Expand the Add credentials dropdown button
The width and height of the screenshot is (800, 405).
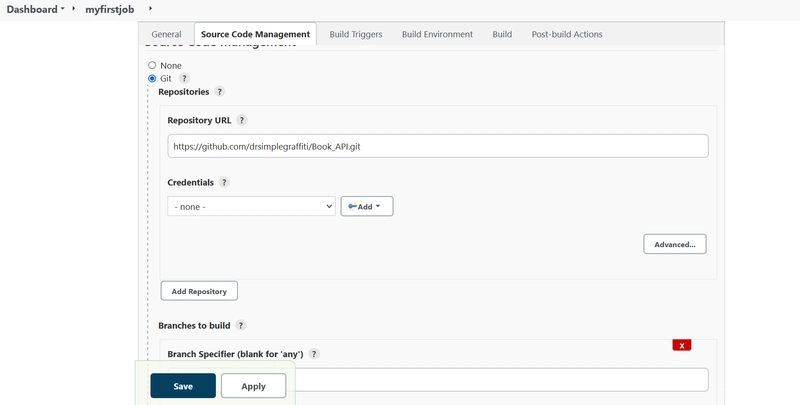pos(367,206)
